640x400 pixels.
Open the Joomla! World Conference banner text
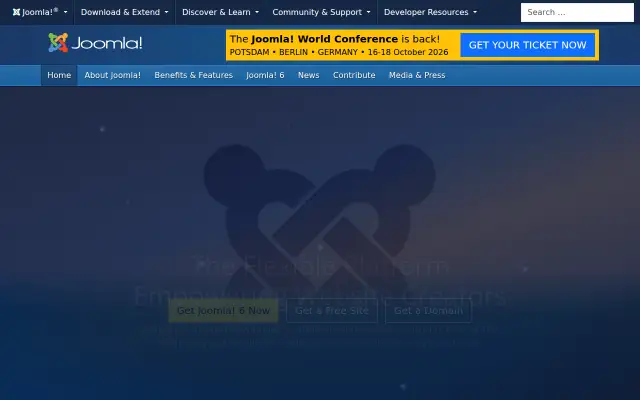point(339,45)
